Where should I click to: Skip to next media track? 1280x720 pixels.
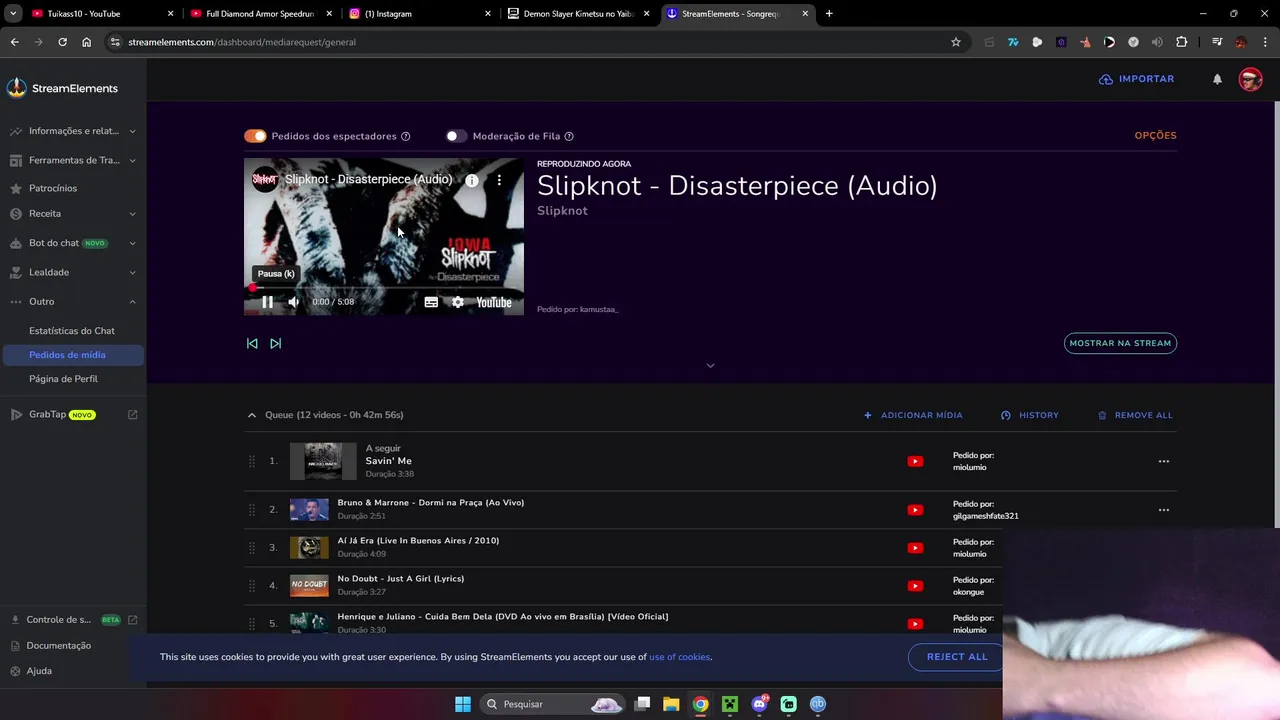click(276, 343)
